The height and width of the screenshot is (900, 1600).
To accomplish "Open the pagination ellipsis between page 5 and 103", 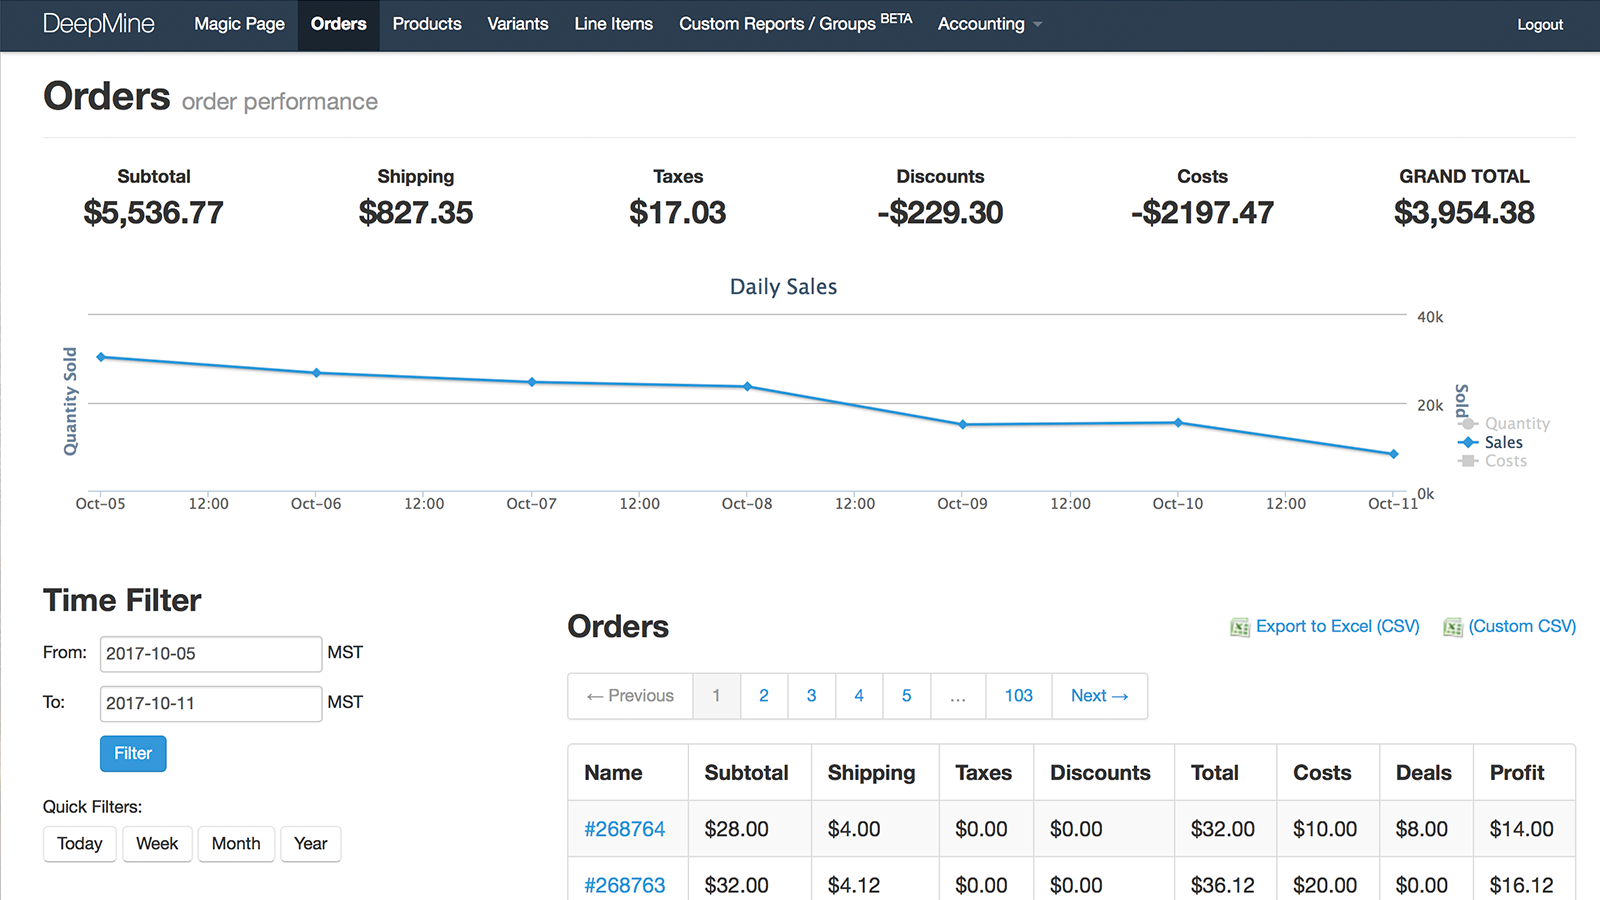I will [x=958, y=696].
